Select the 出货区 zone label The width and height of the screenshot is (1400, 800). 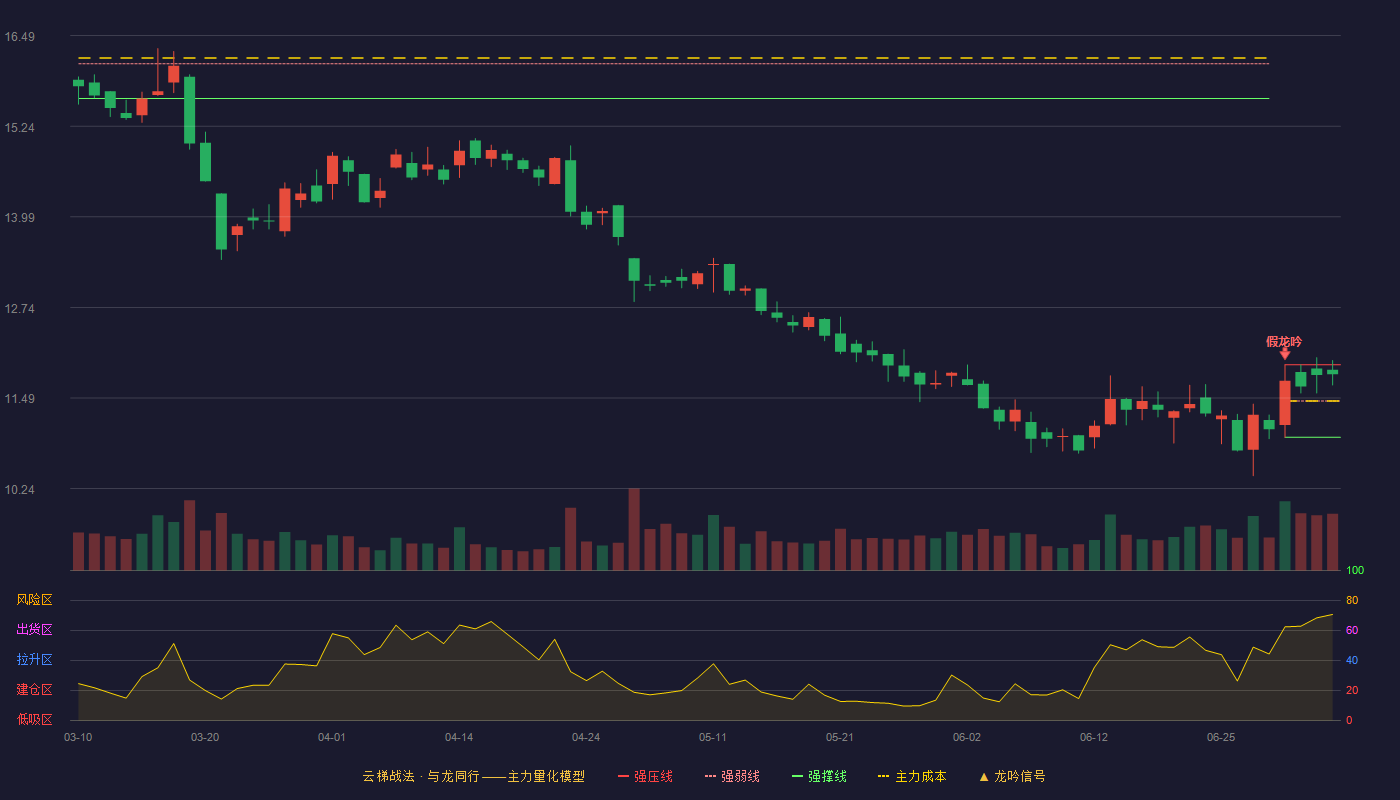[x=34, y=630]
